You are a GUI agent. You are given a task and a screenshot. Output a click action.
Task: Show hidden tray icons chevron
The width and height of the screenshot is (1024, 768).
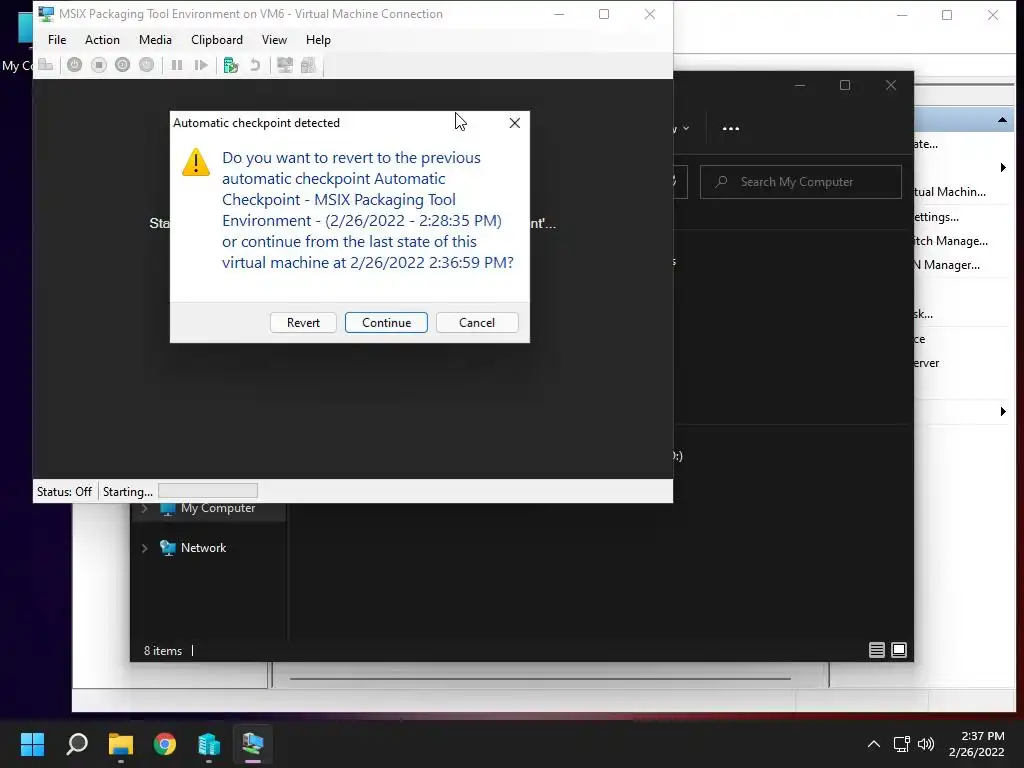pyautogui.click(x=874, y=744)
